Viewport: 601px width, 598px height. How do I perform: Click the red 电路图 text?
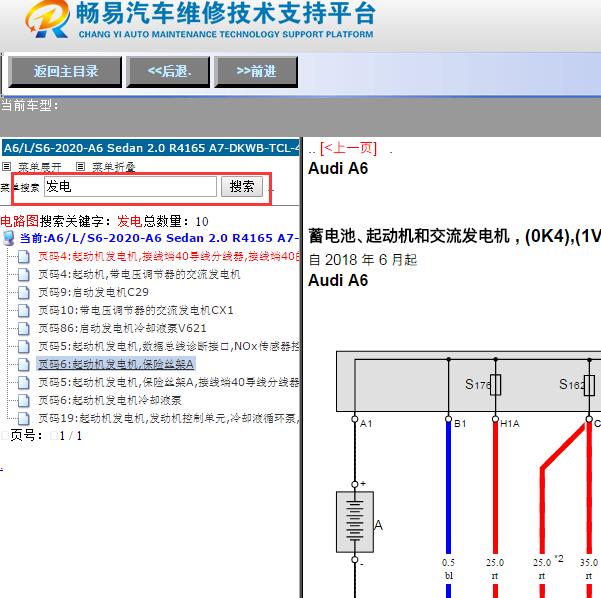pos(20,221)
